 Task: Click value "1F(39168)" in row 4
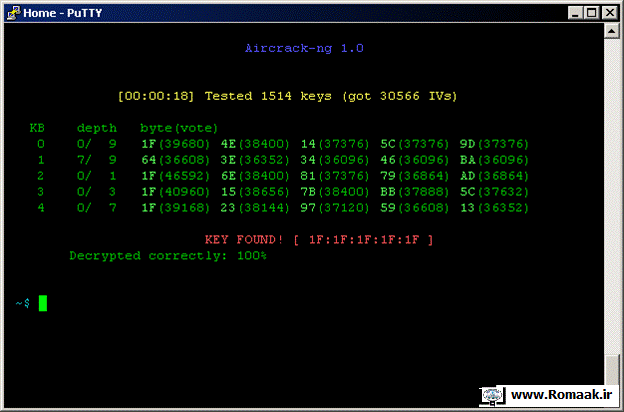(x=176, y=208)
